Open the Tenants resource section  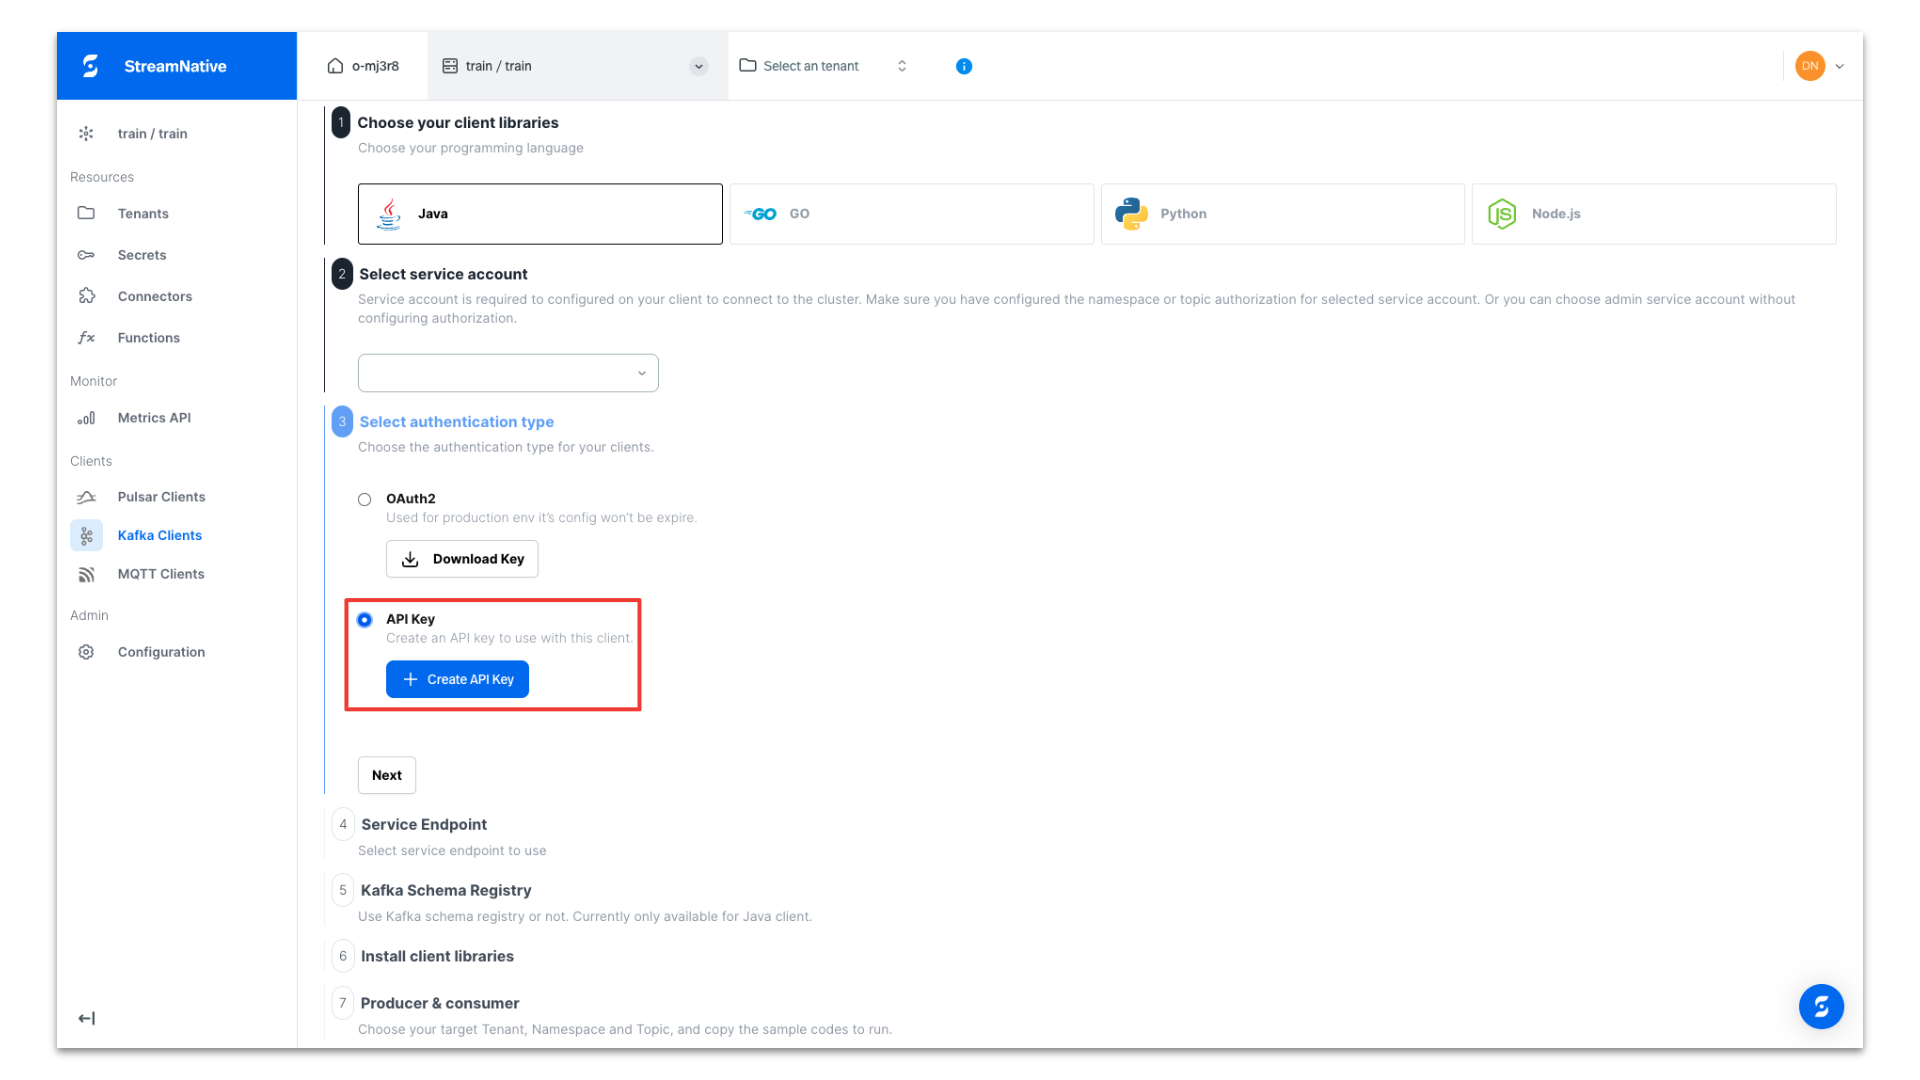[x=143, y=213]
